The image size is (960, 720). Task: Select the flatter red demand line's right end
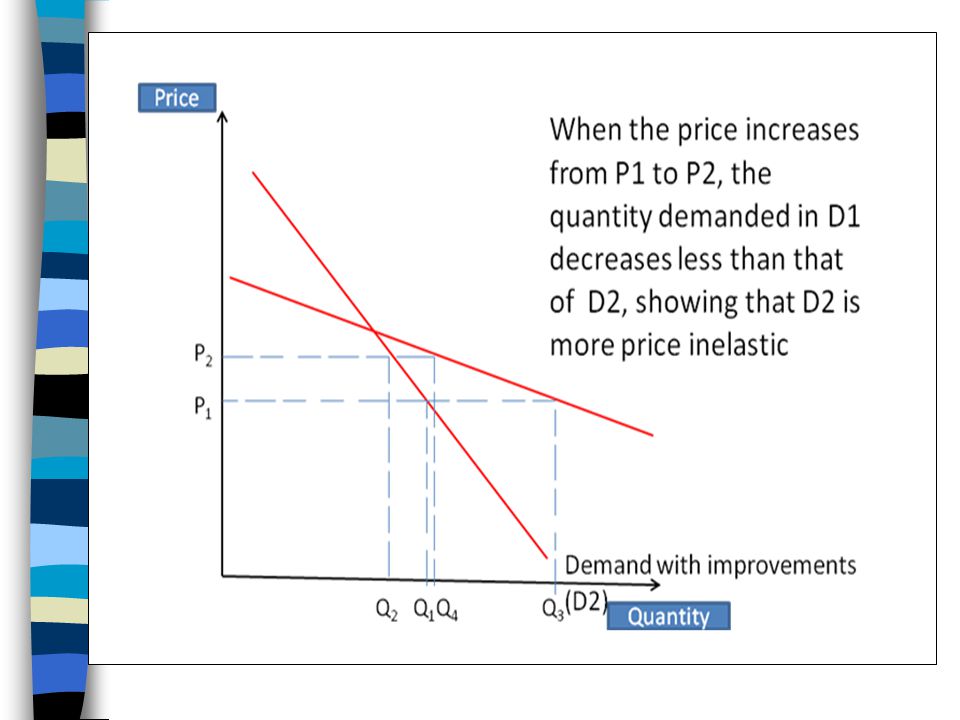pos(651,435)
